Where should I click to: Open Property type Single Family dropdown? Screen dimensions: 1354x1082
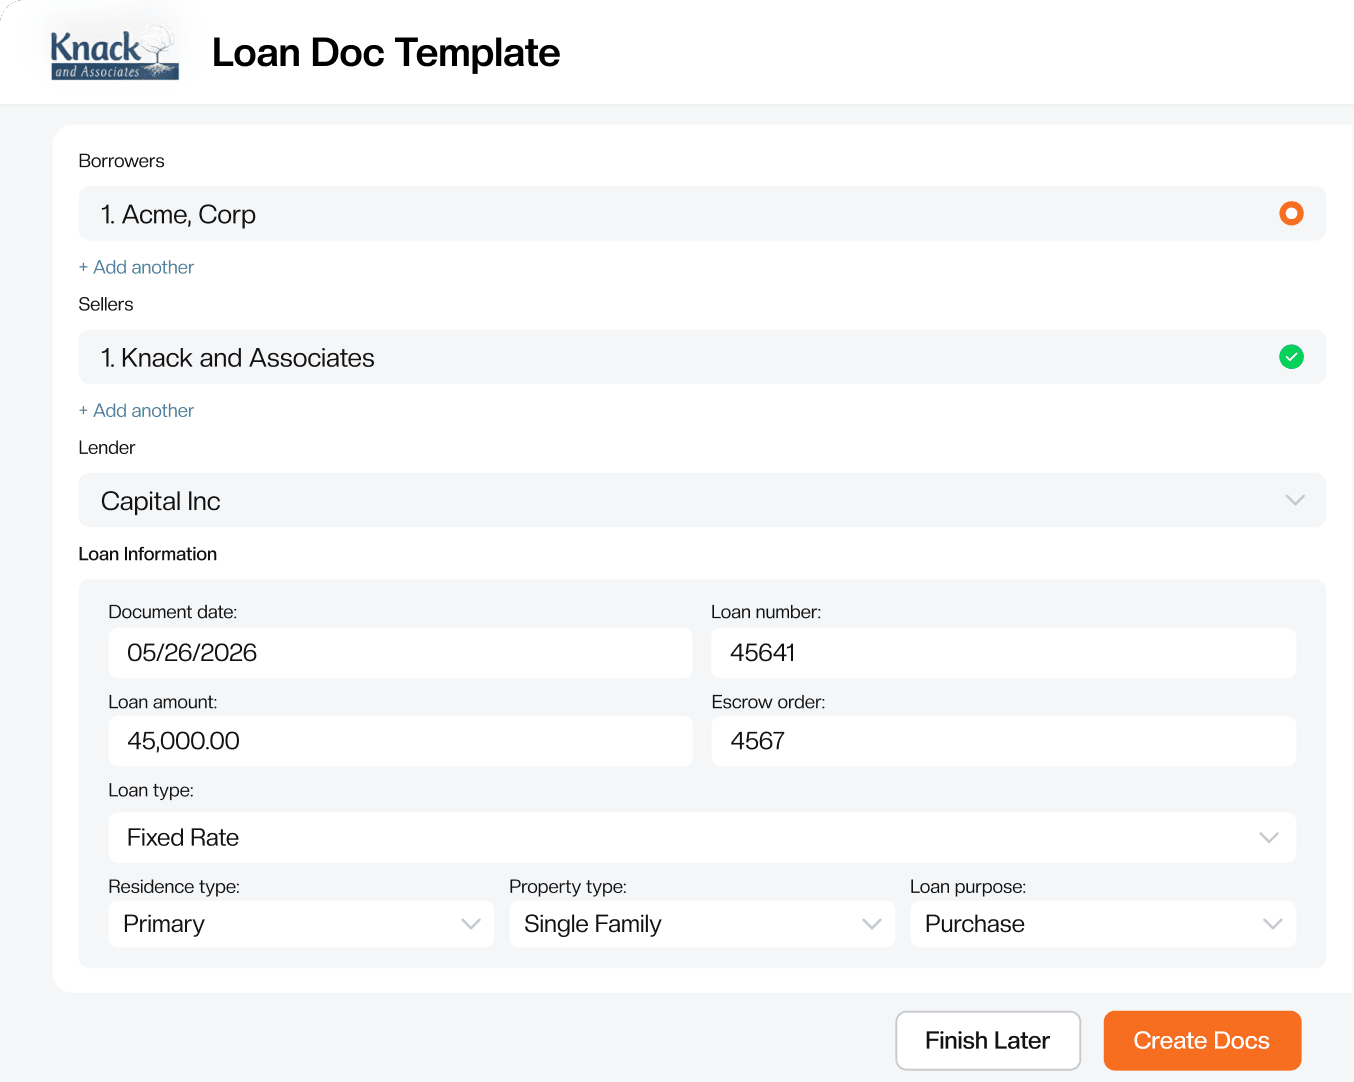702,924
